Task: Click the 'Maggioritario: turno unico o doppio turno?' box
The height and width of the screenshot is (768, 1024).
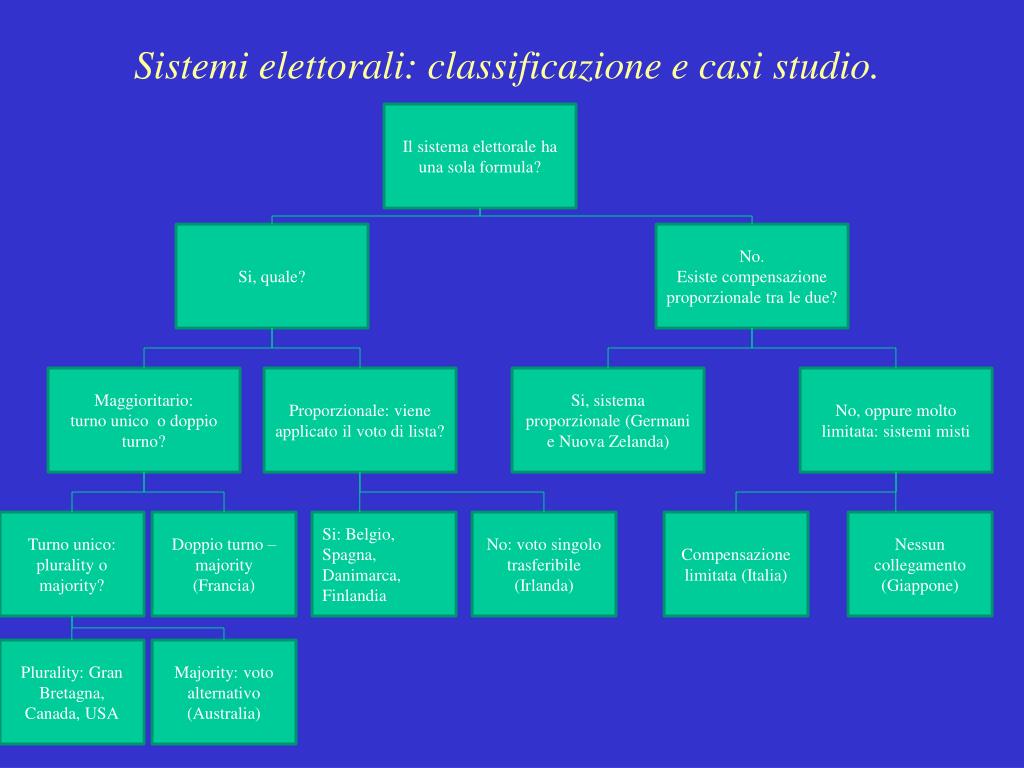Action: point(144,420)
